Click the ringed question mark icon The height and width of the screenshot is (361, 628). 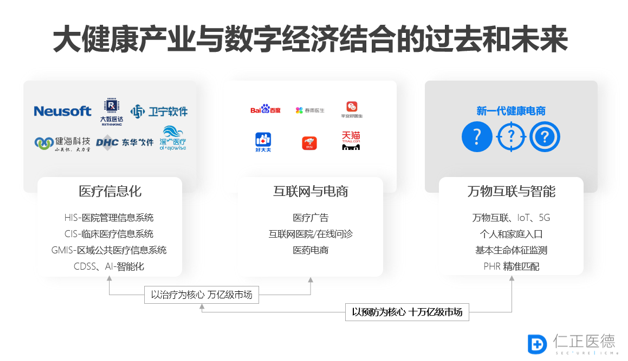(x=545, y=137)
